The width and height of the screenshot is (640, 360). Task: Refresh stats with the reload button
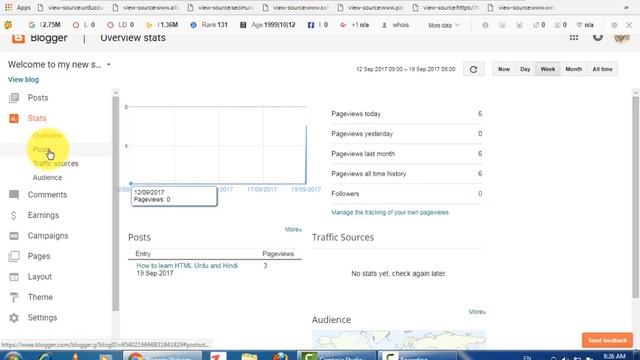click(x=473, y=69)
